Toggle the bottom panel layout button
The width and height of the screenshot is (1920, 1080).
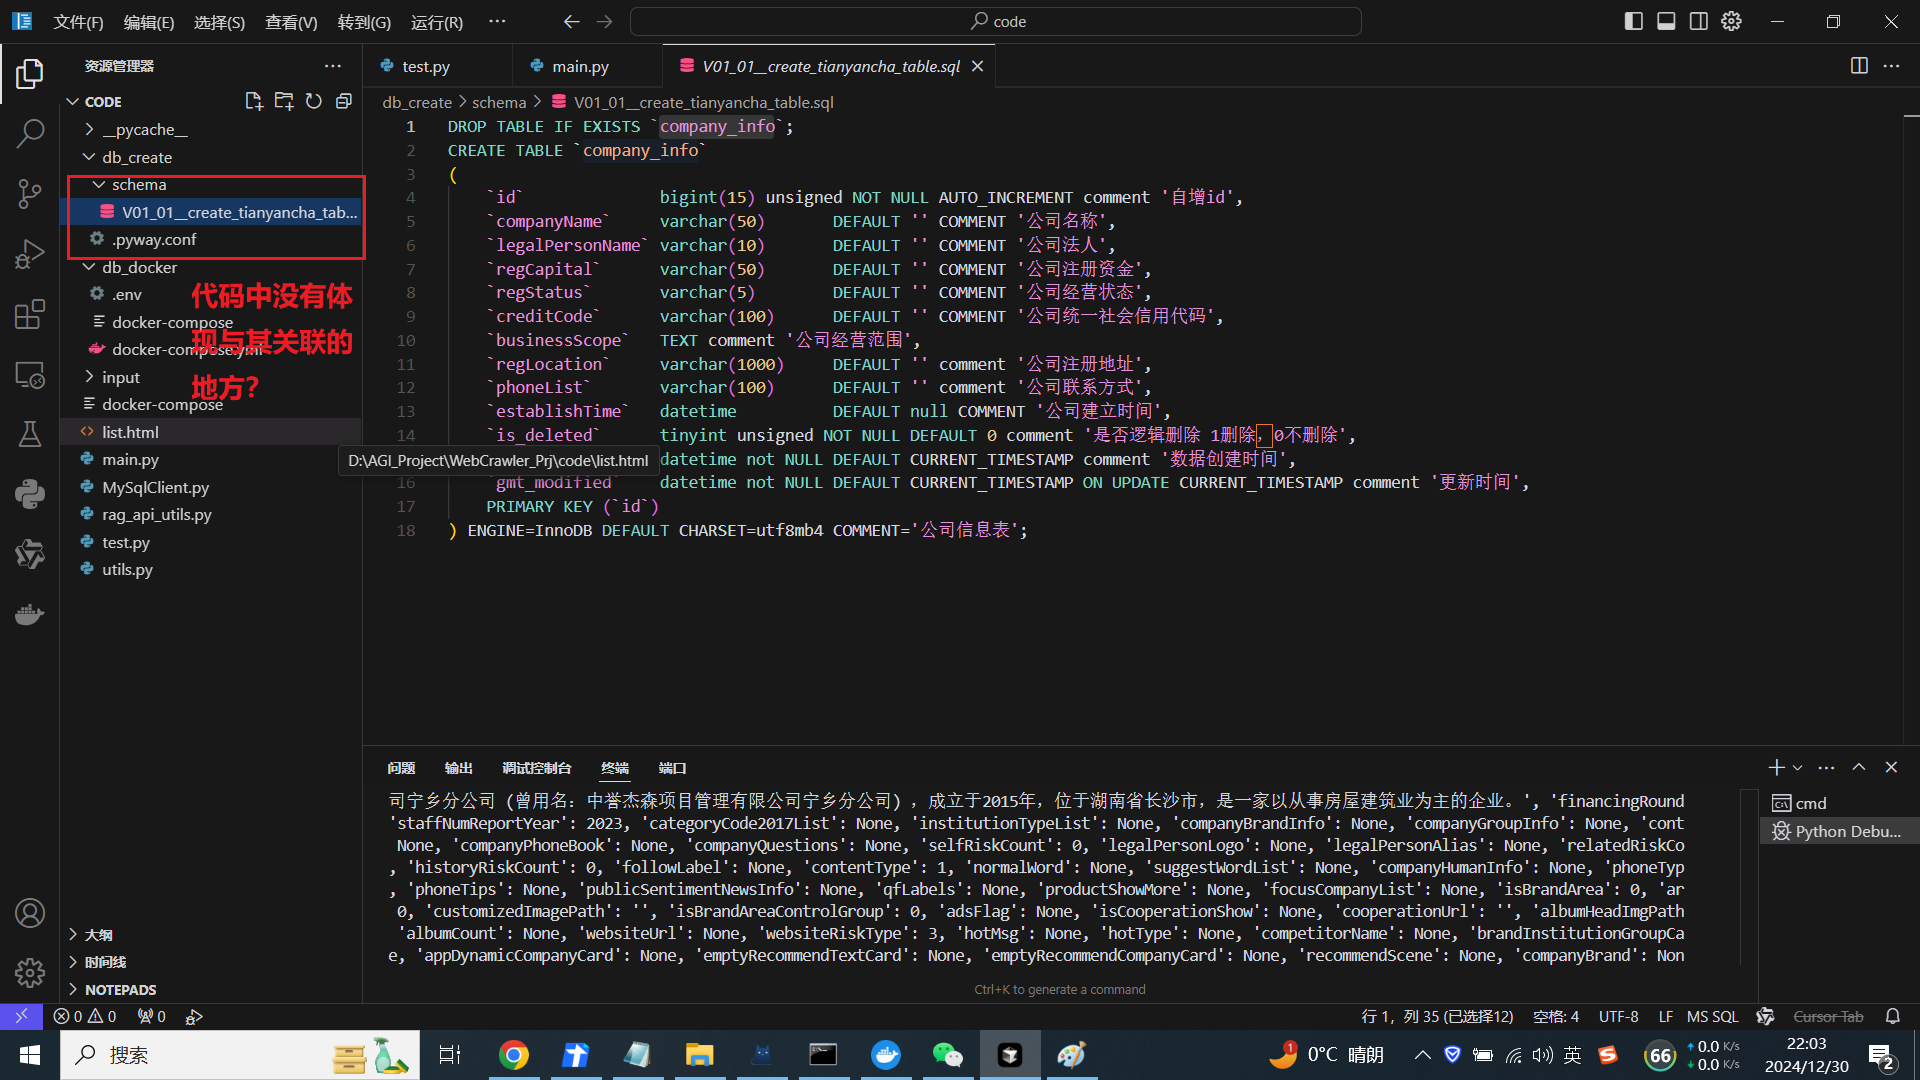tap(1666, 21)
